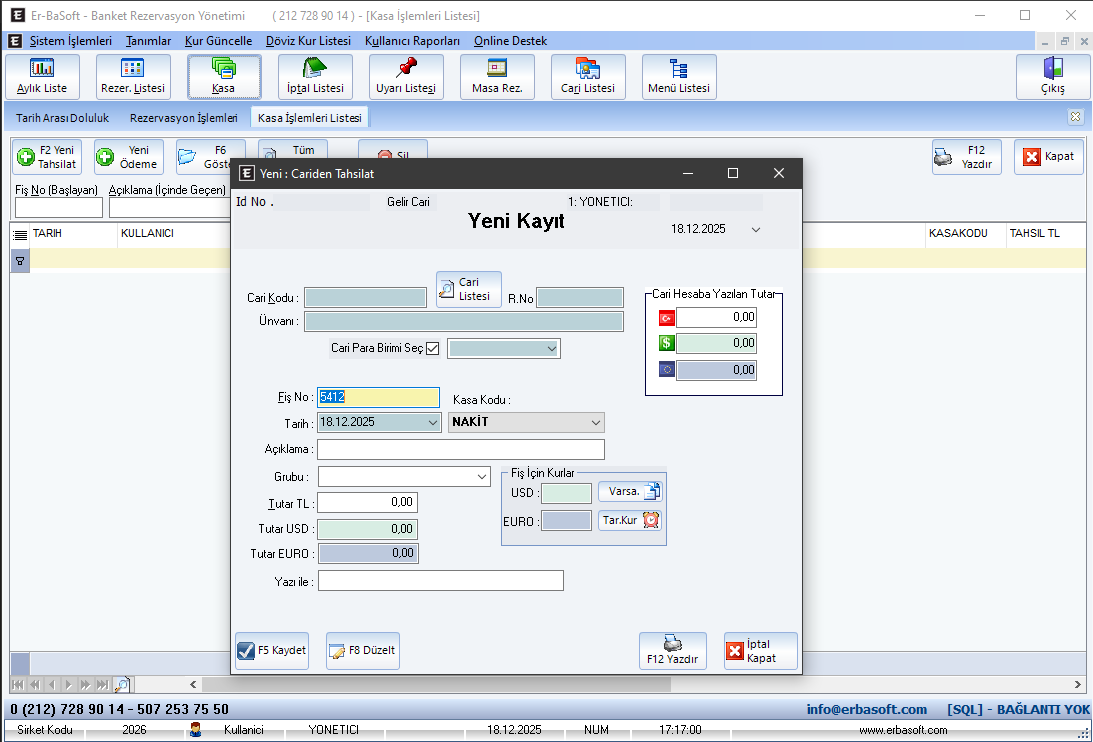
Task: Expand the Kasa Kodu NAKİT dropdown
Action: tap(596, 422)
